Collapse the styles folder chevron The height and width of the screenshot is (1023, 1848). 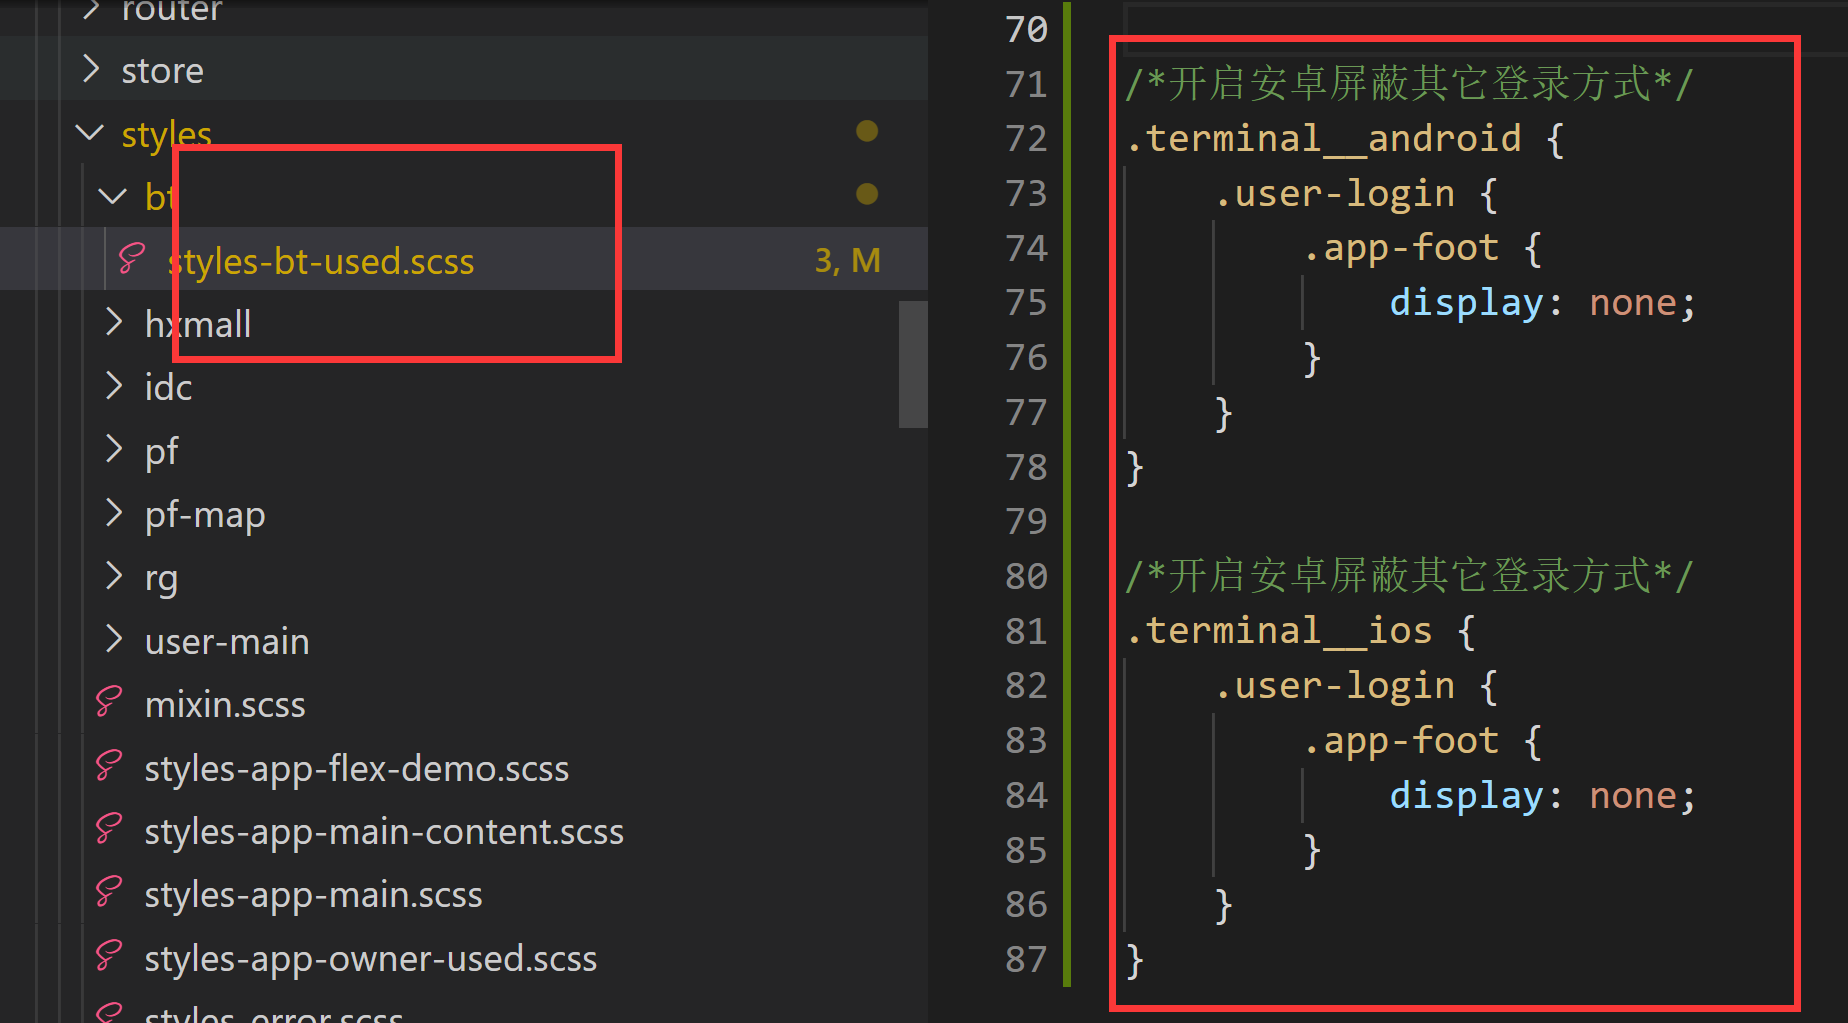90,132
